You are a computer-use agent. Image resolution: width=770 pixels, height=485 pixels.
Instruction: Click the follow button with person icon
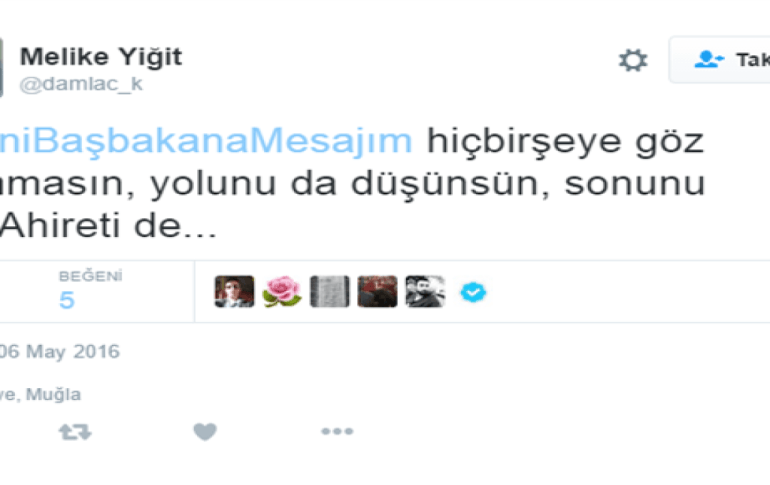pos(719,59)
